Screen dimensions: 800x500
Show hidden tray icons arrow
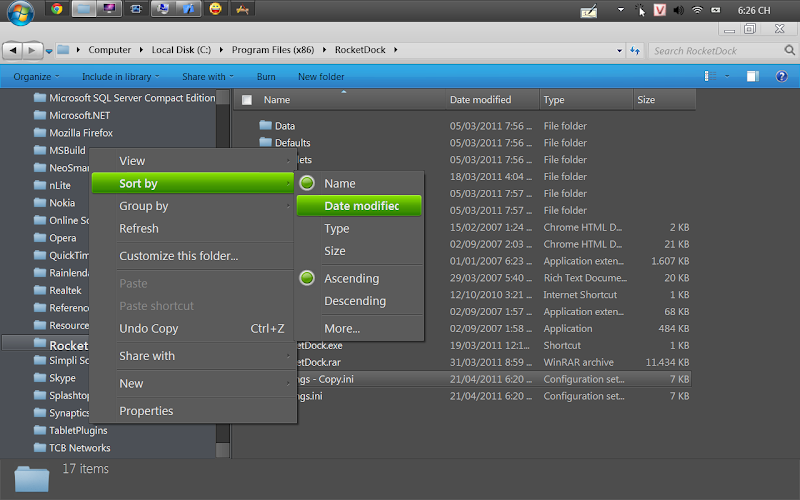pyautogui.click(x=621, y=10)
